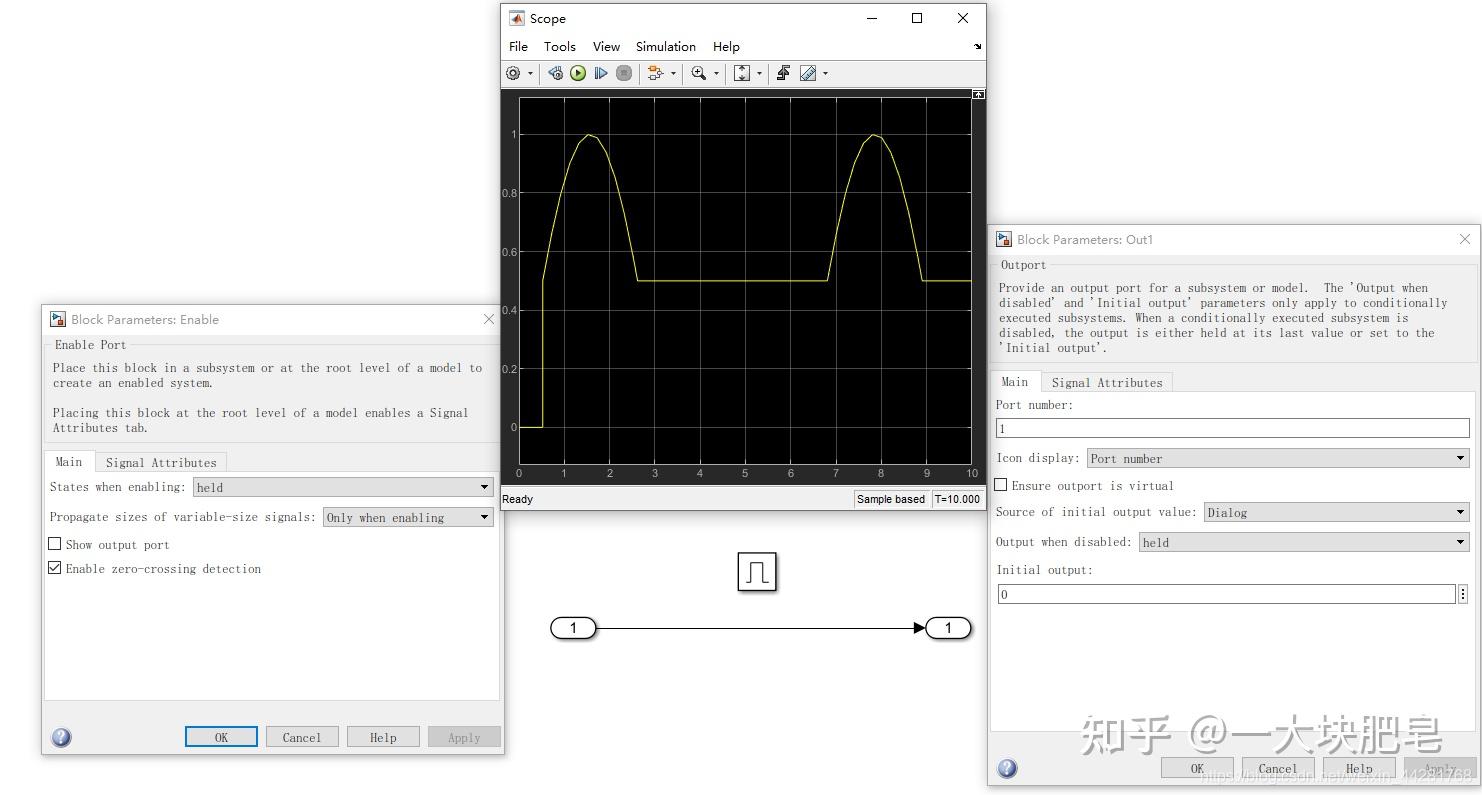This screenshot has height=795, width=1482.
Task: Click OK in Enable dialog
Action: 221,737
